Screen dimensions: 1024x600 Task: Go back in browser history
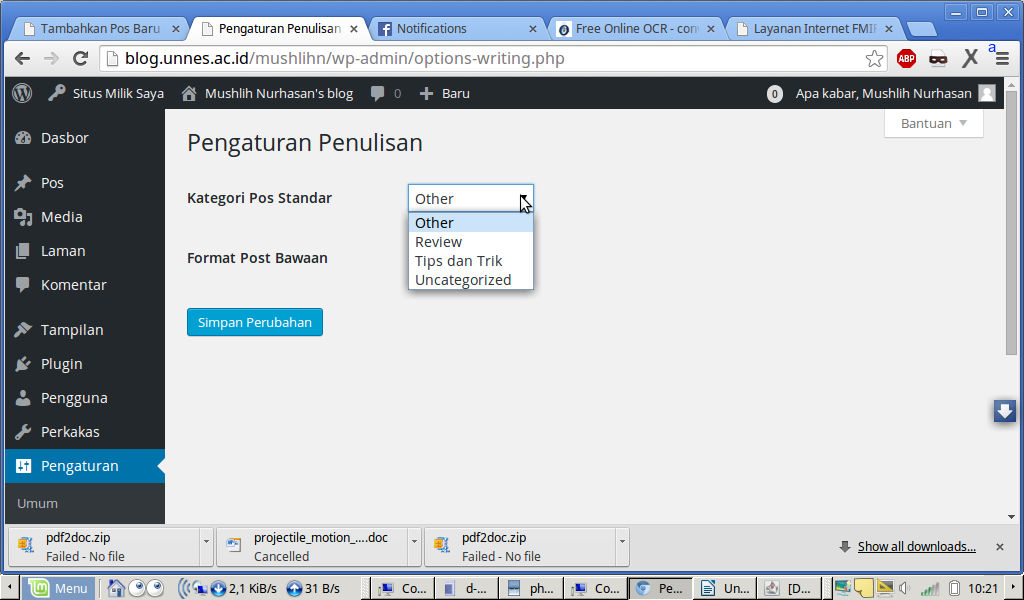pos(22,59)
